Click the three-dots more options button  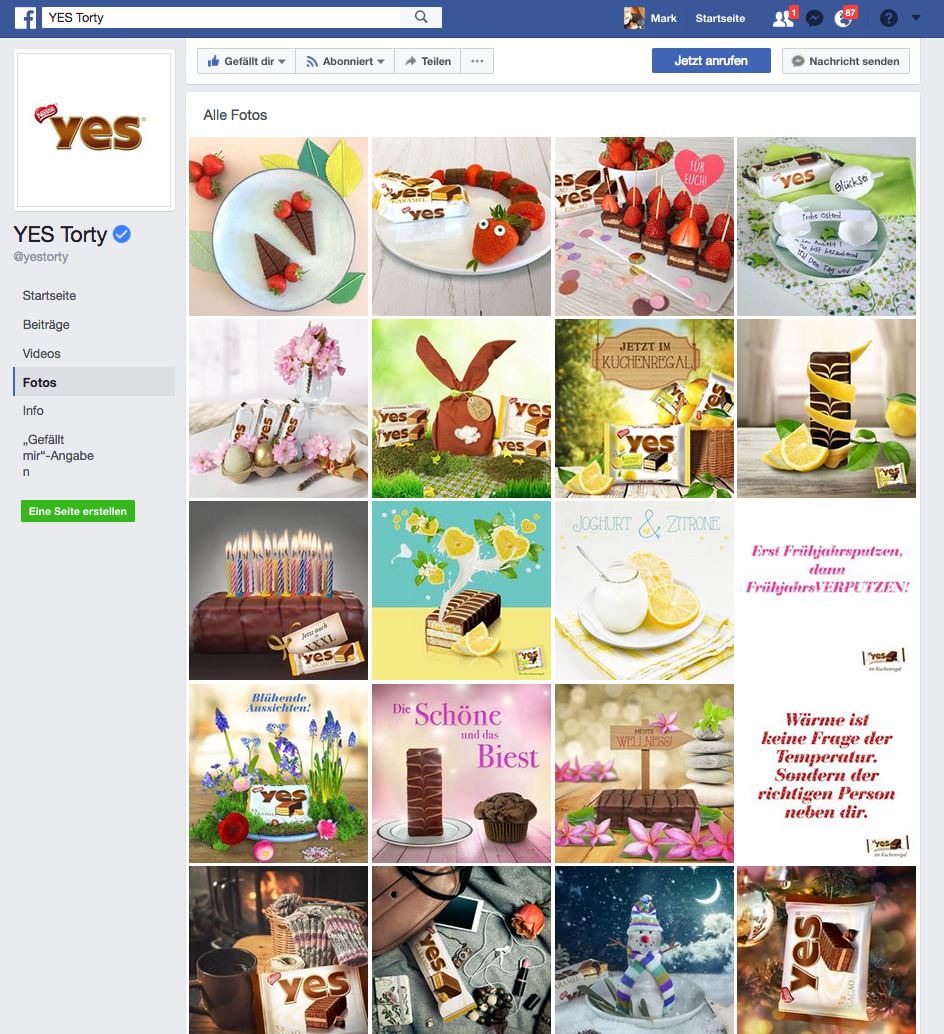(x=477, y=61)
